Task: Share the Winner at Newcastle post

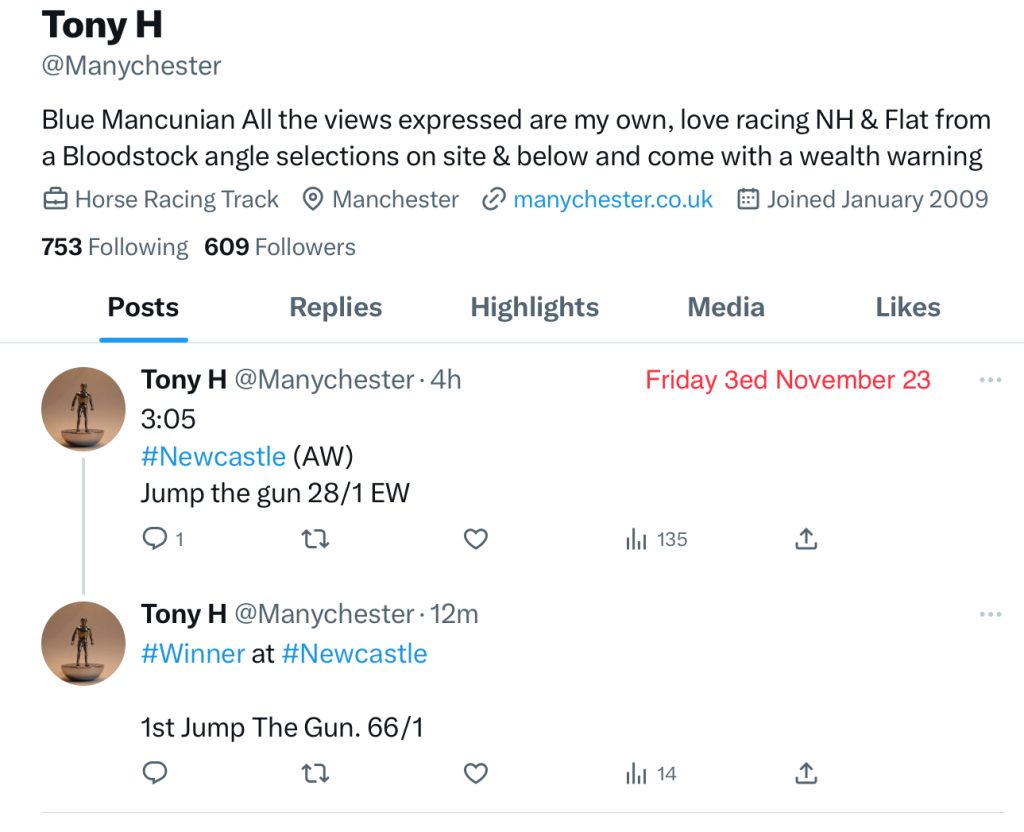Action: pyautogui.click(x=806, y=773)
